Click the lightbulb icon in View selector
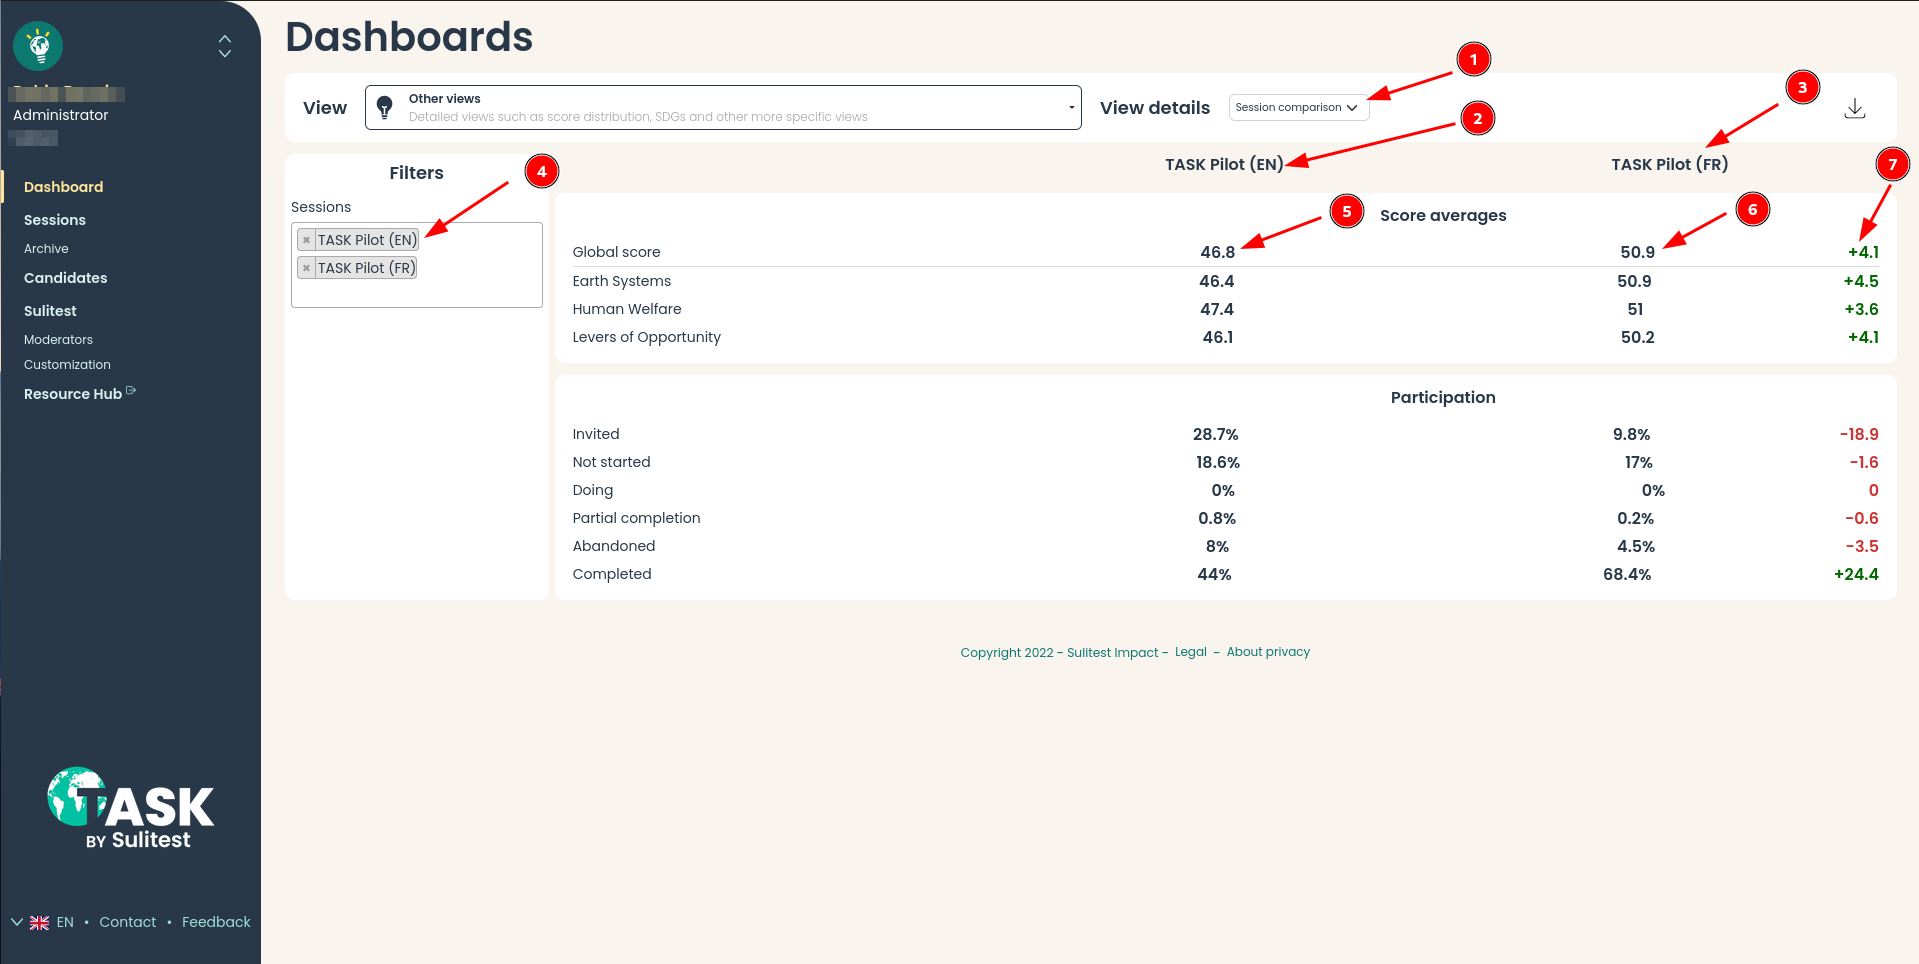 385,108
